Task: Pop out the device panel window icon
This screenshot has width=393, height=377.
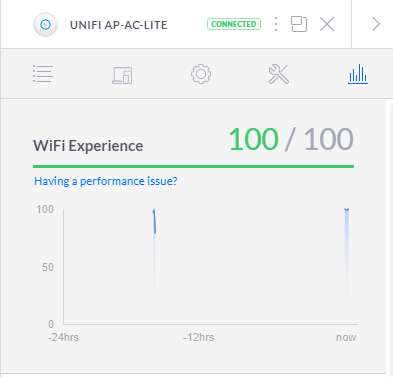Action: tap(299, 24)
